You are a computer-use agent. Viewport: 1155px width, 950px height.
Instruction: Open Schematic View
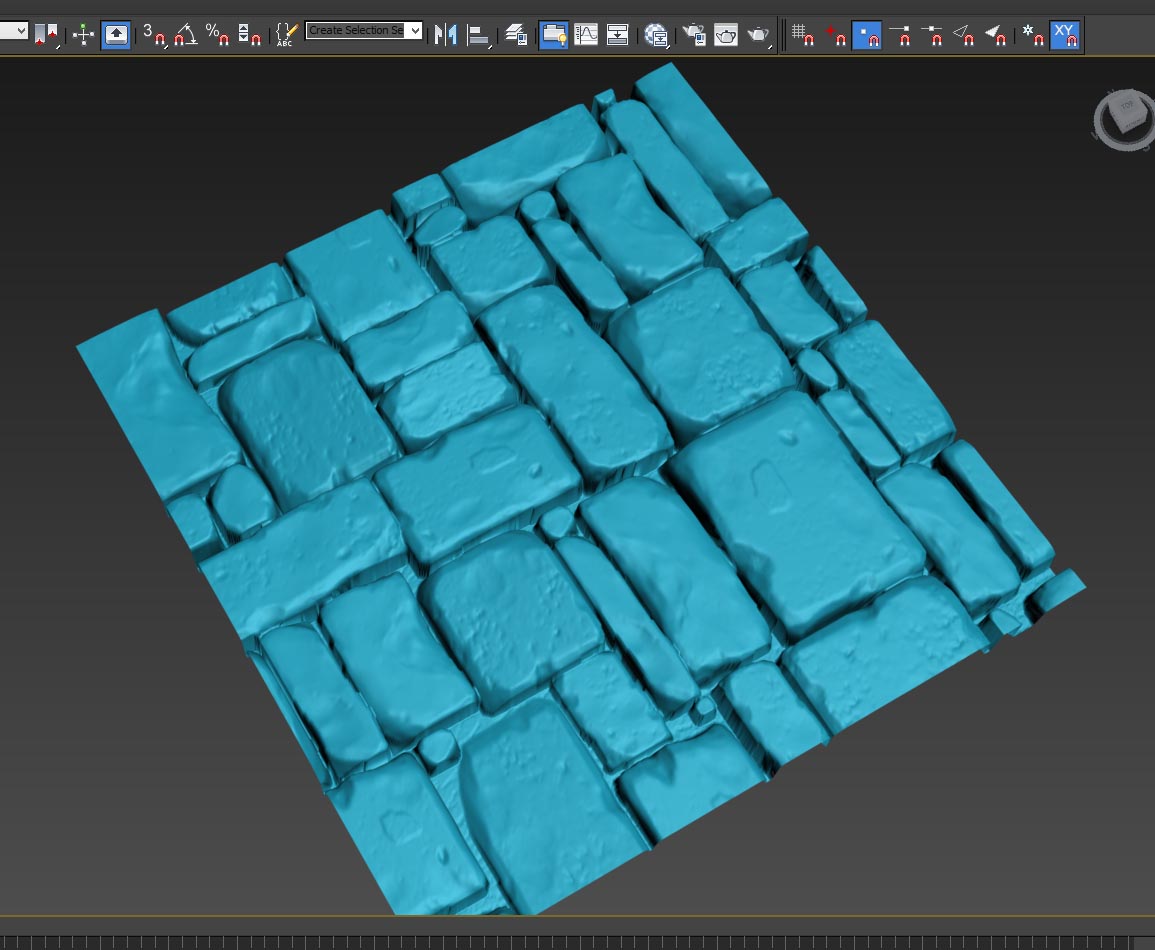click(x=617, y=35)
